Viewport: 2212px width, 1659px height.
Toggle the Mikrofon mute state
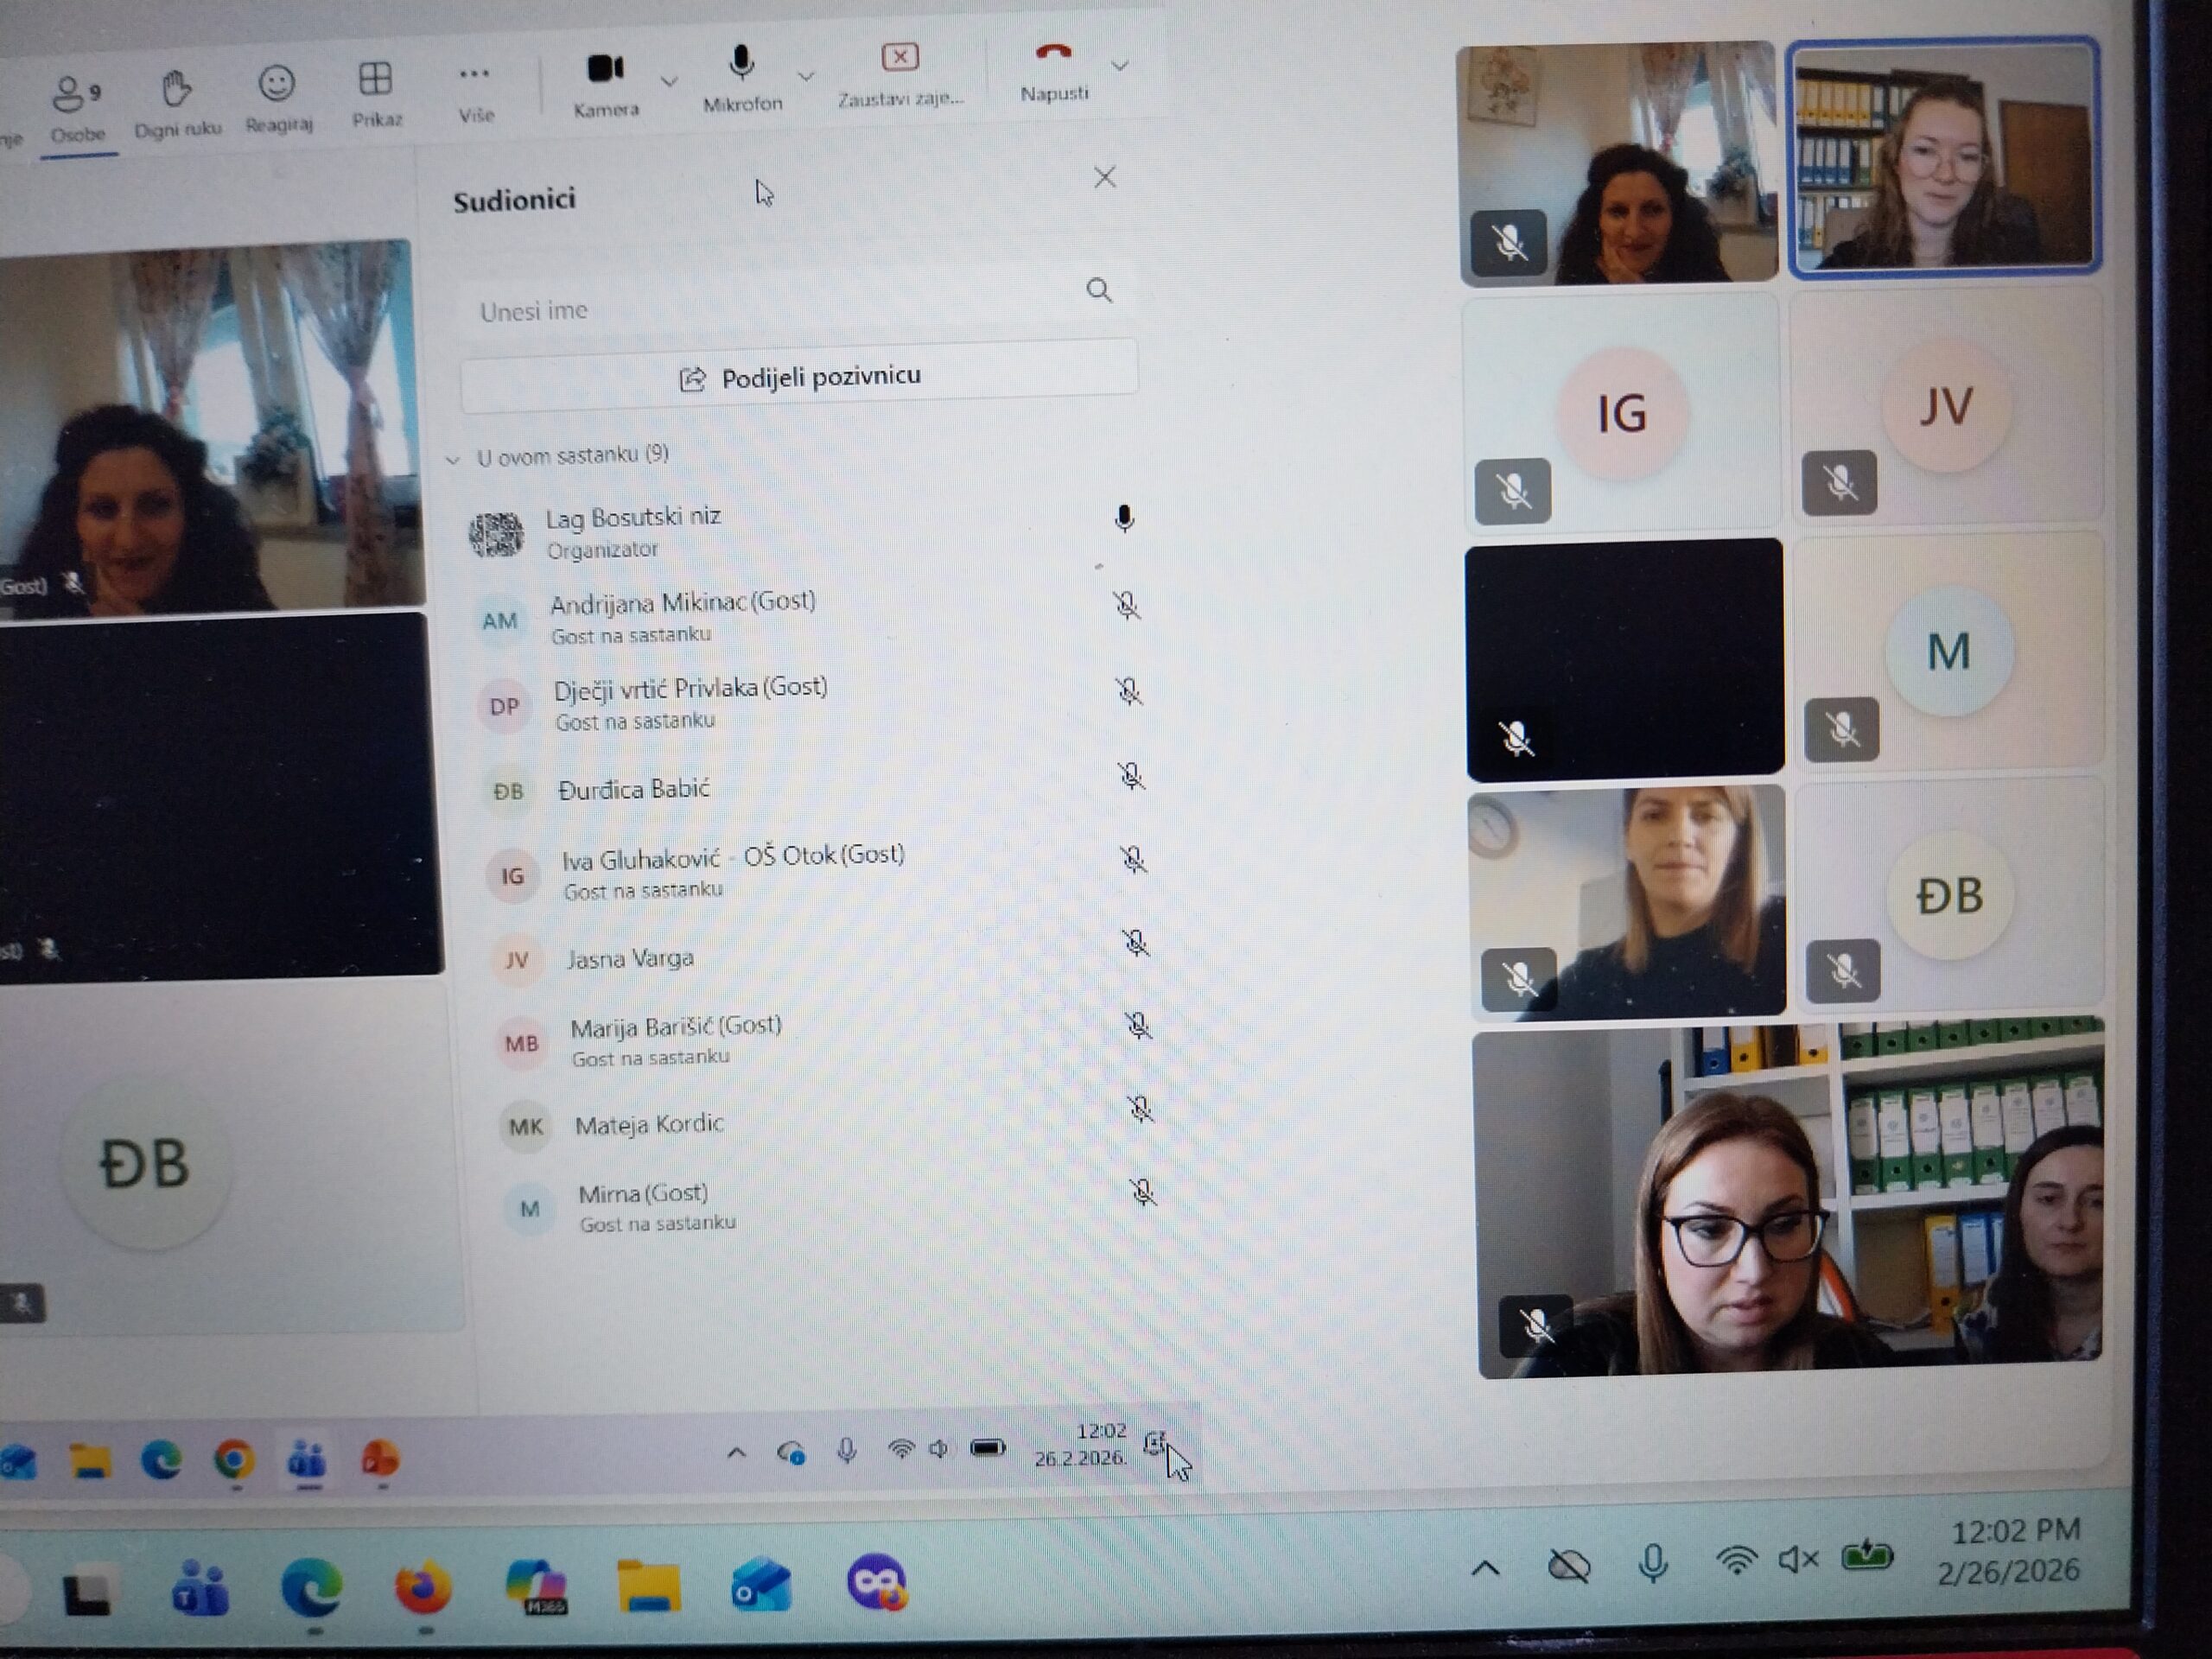tap(741, 64)
